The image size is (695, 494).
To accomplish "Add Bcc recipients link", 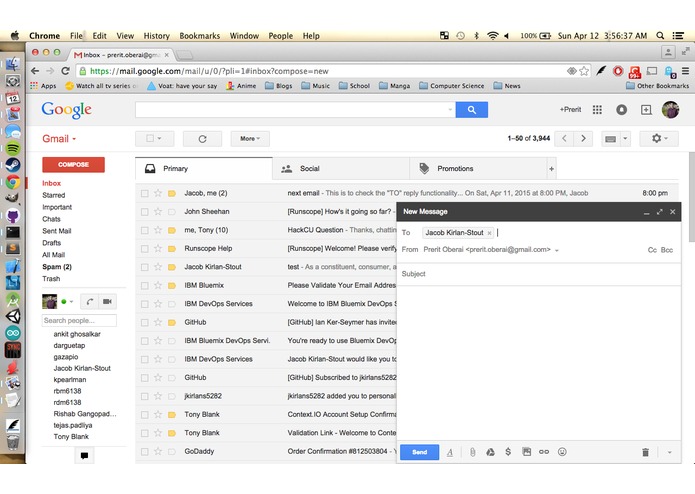I will (x=667, y=250).
